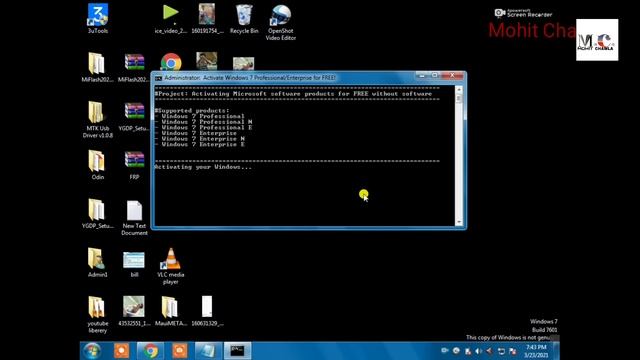Open the volume control tray icon
The height and width of the screenshot is (360, 640).
pyautogui.click(x=479, y=351)
